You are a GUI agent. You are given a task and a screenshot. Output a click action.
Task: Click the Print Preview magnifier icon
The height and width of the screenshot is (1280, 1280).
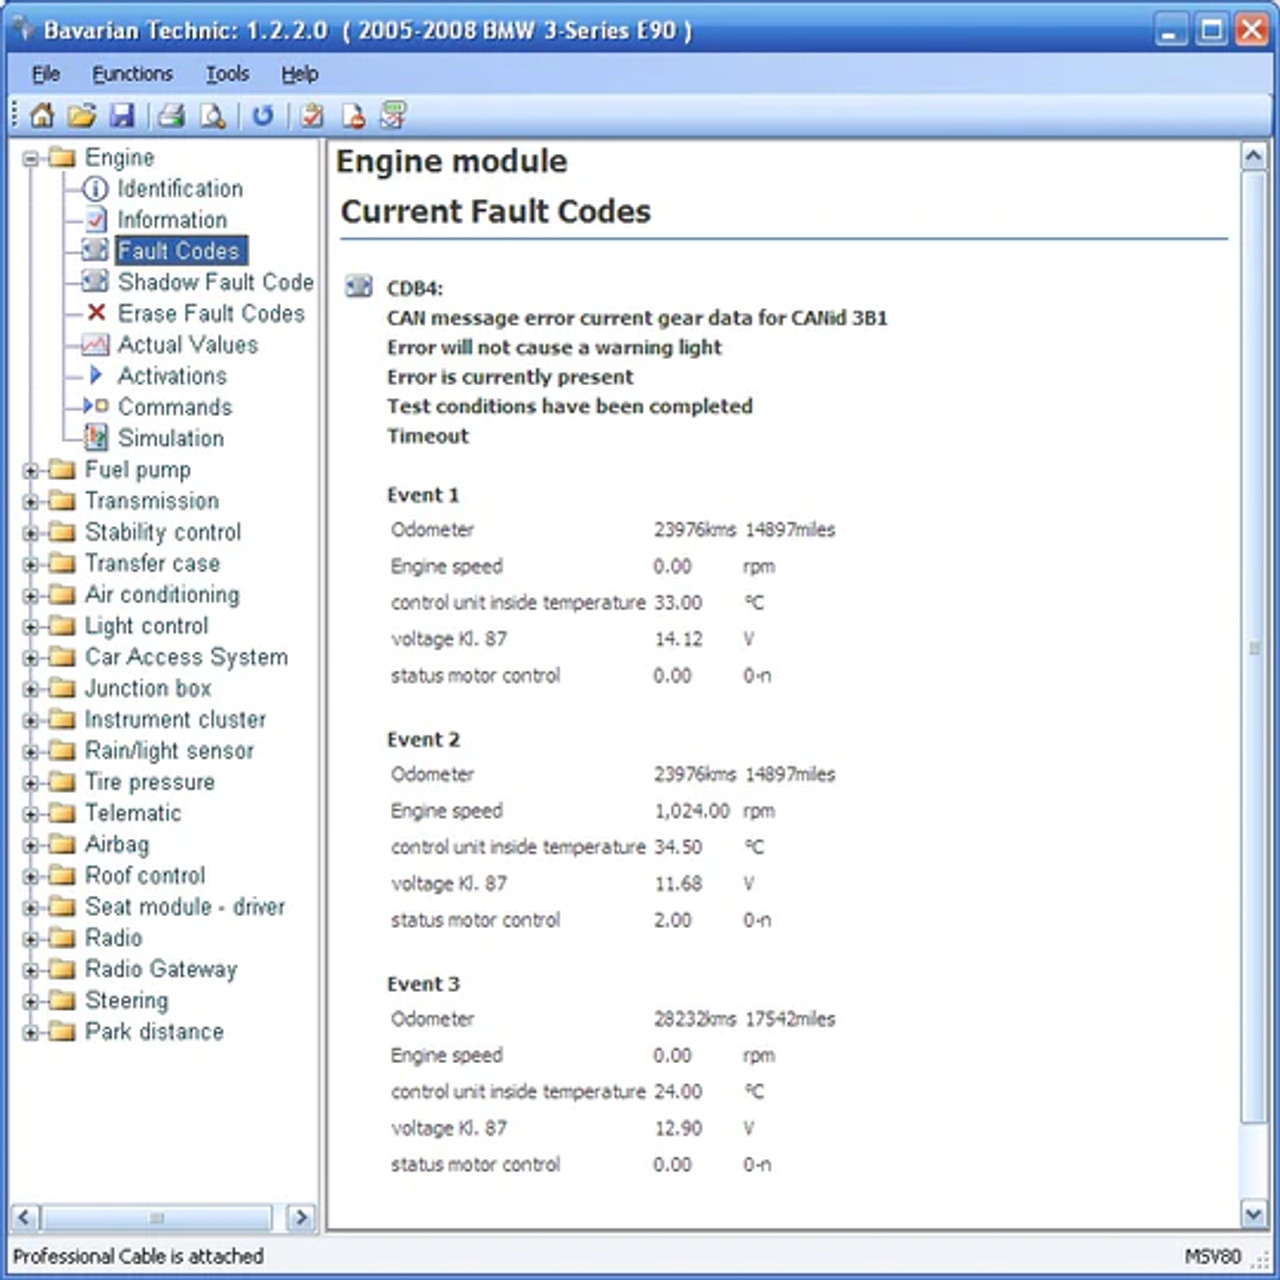[x=213, y=116]
